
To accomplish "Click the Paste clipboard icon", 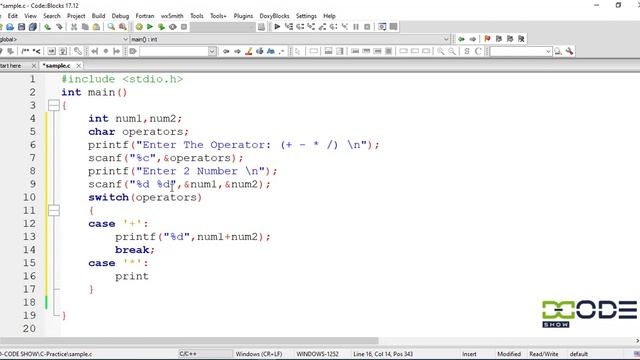I will [96, 27].
